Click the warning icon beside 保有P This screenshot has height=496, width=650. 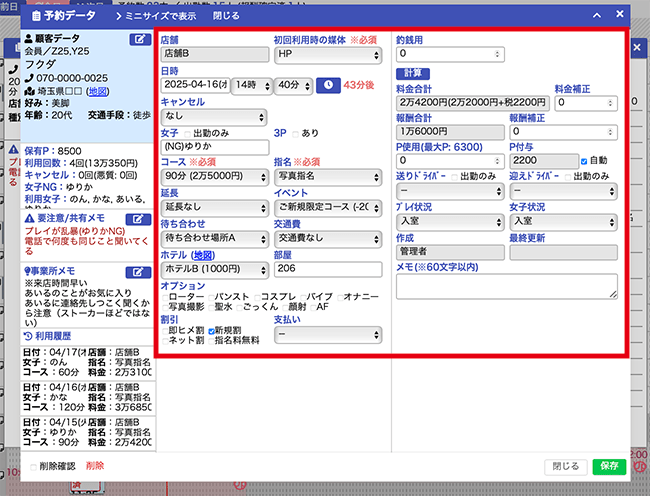[x=14, y=150]
